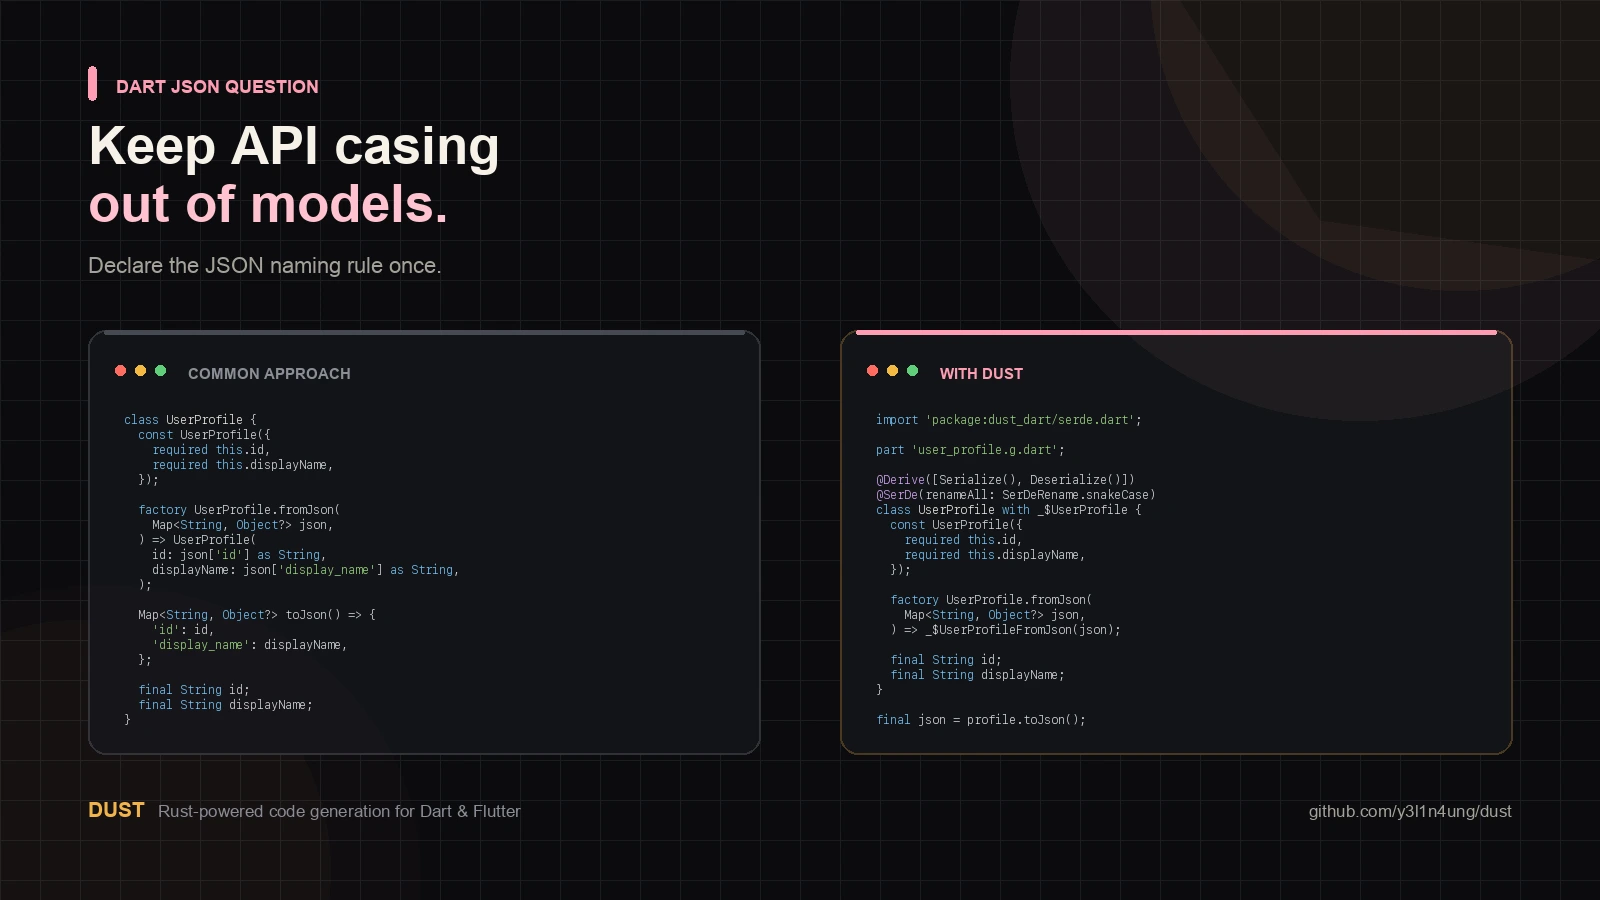Select the 'WITH DUST' panel title
The height and width of the screenshot is (900, 1600).
pos(981,373)
